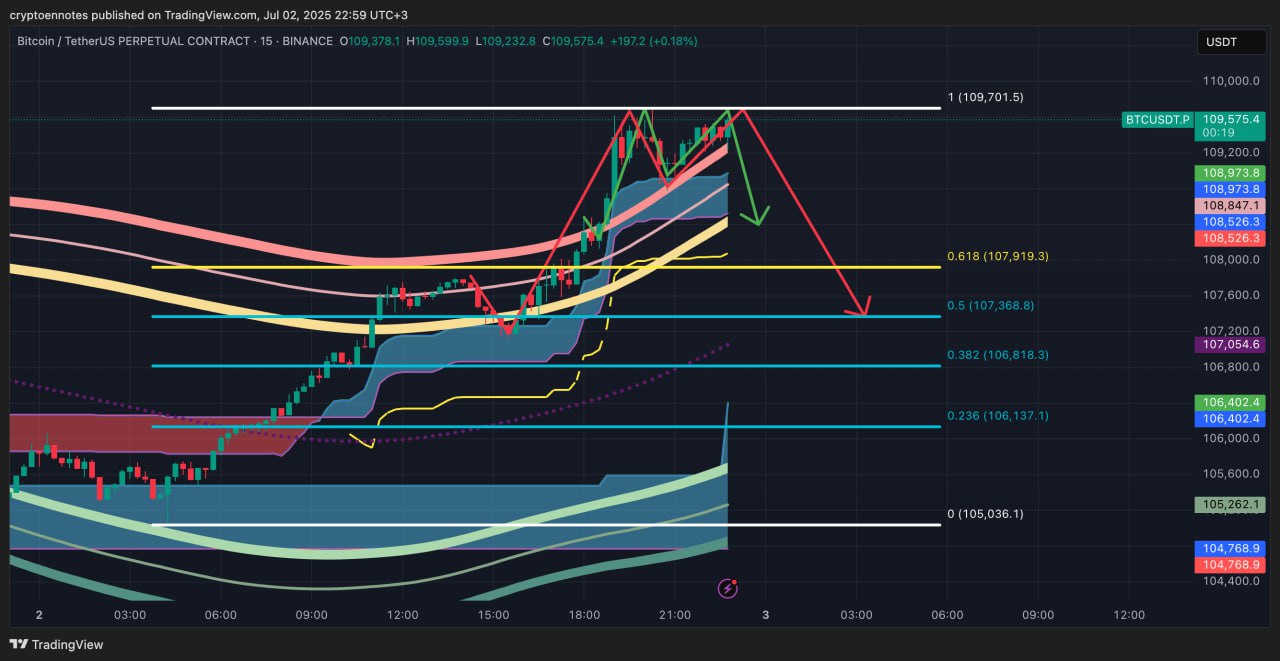Click the day 3 date label on time axis
Screen dimensions: 1280x661
pyautogui.click(x=765, y=614)
